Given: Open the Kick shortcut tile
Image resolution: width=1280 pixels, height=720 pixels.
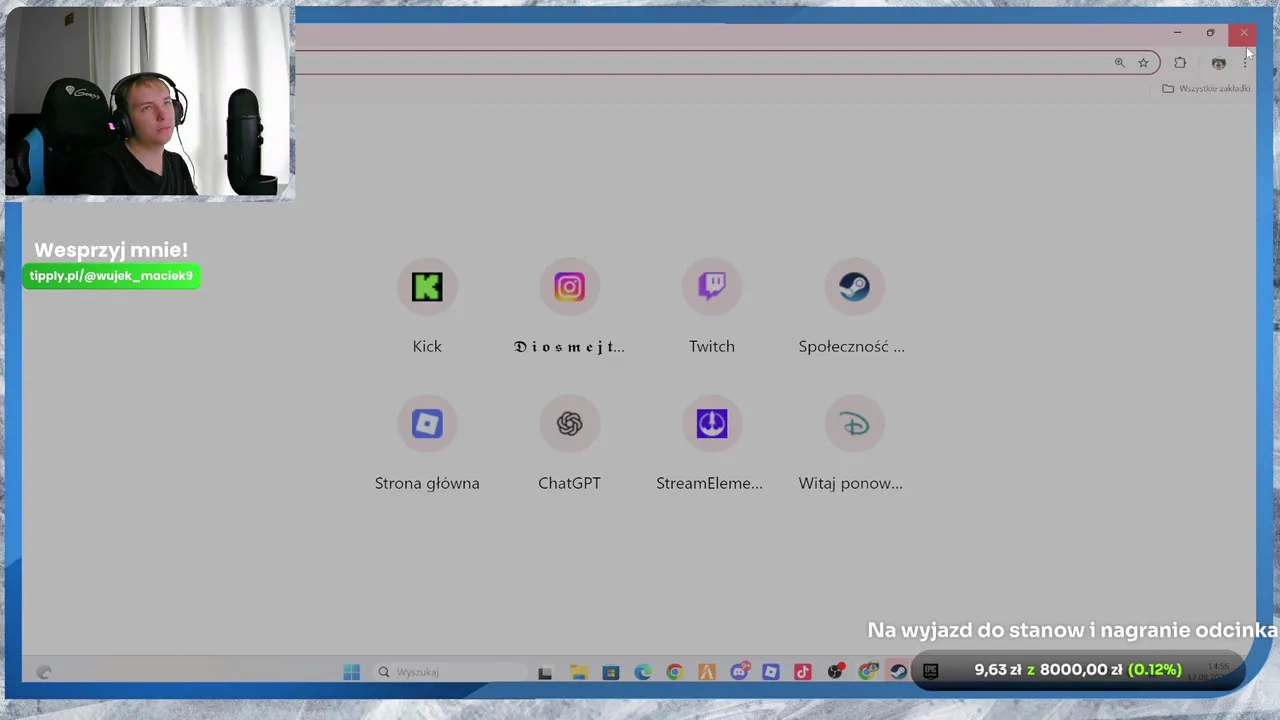Looking at the screenshot, I should pyautogui.click(x=427, y=287).
